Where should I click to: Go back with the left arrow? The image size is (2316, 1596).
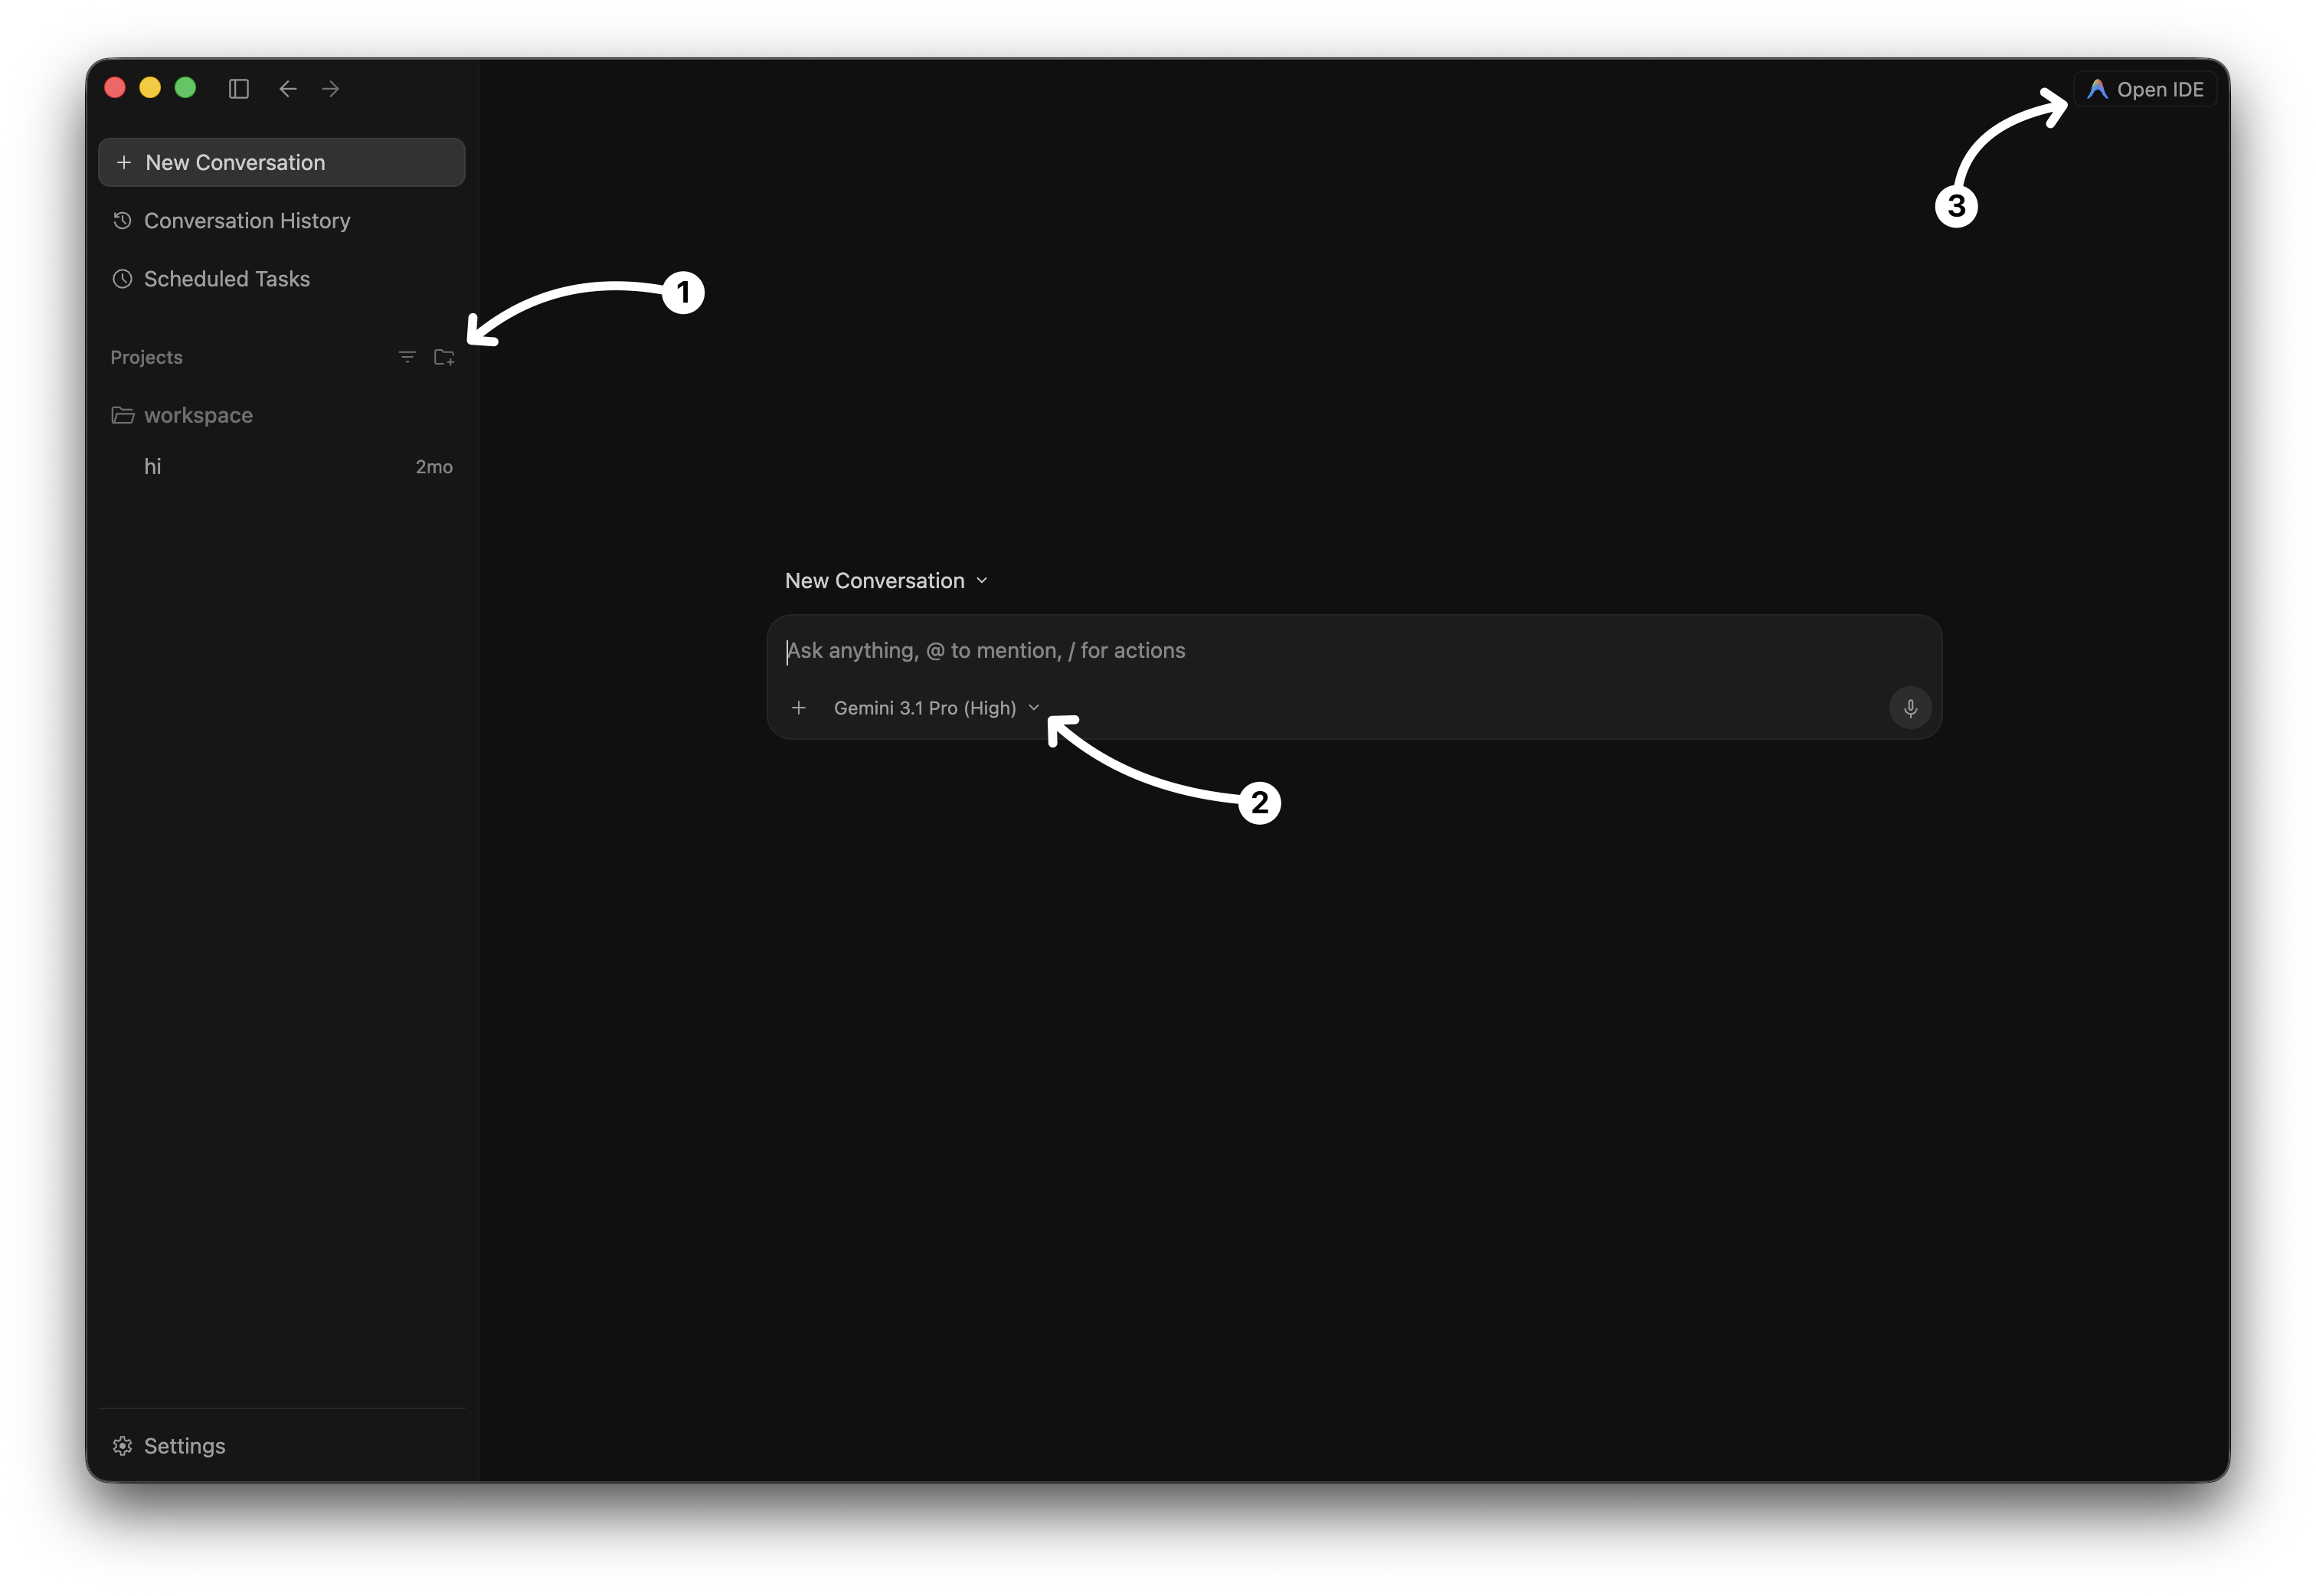click(288, 89)
